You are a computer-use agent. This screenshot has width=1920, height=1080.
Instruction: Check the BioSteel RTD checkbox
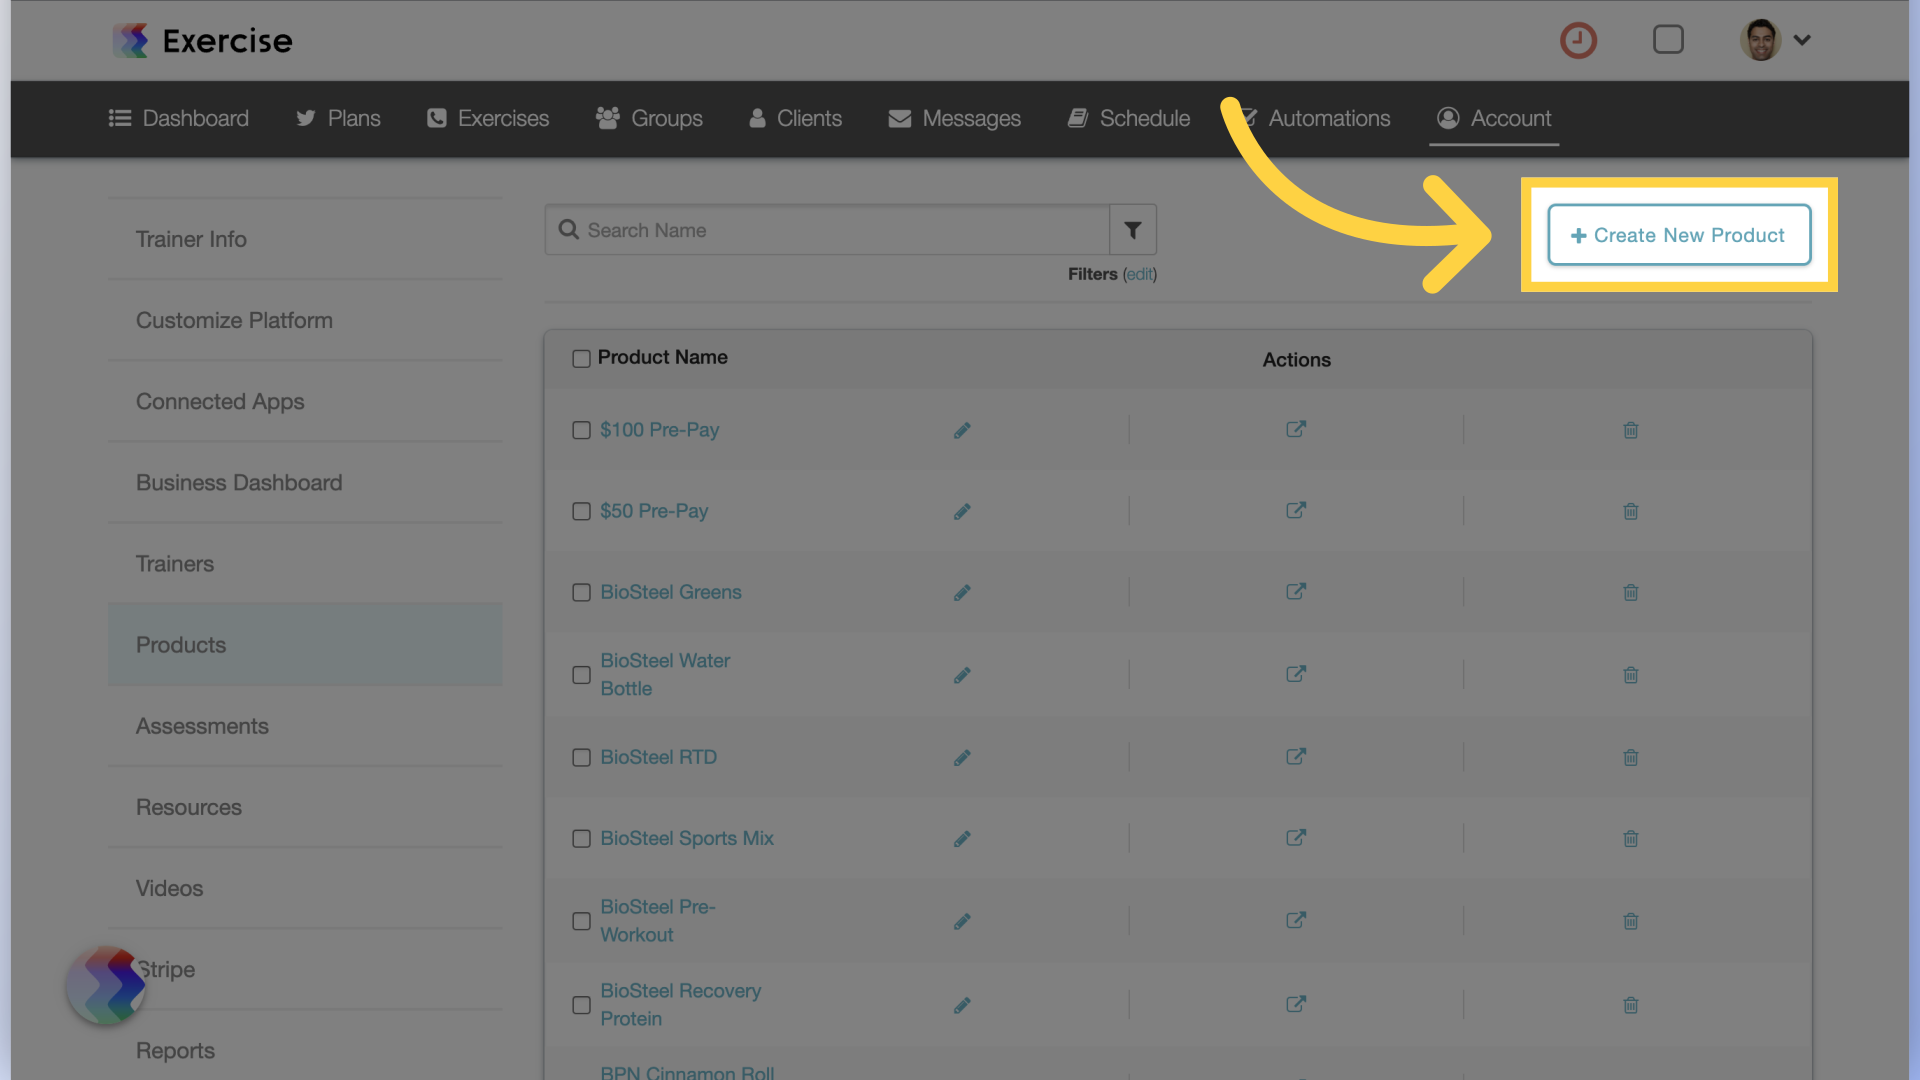[581, 757]
